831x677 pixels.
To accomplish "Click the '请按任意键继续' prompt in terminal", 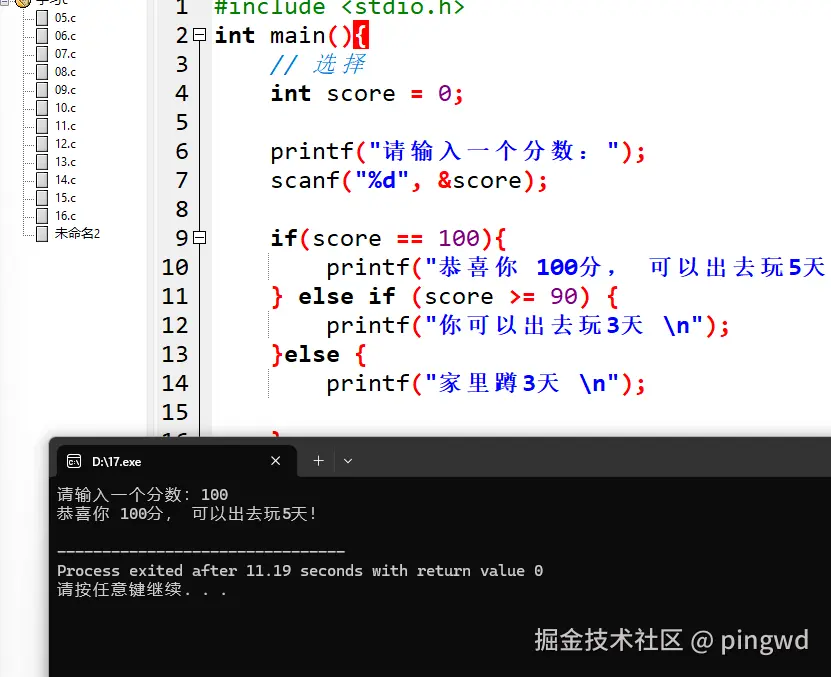I will pyautogui.click(x=142, y=590).
